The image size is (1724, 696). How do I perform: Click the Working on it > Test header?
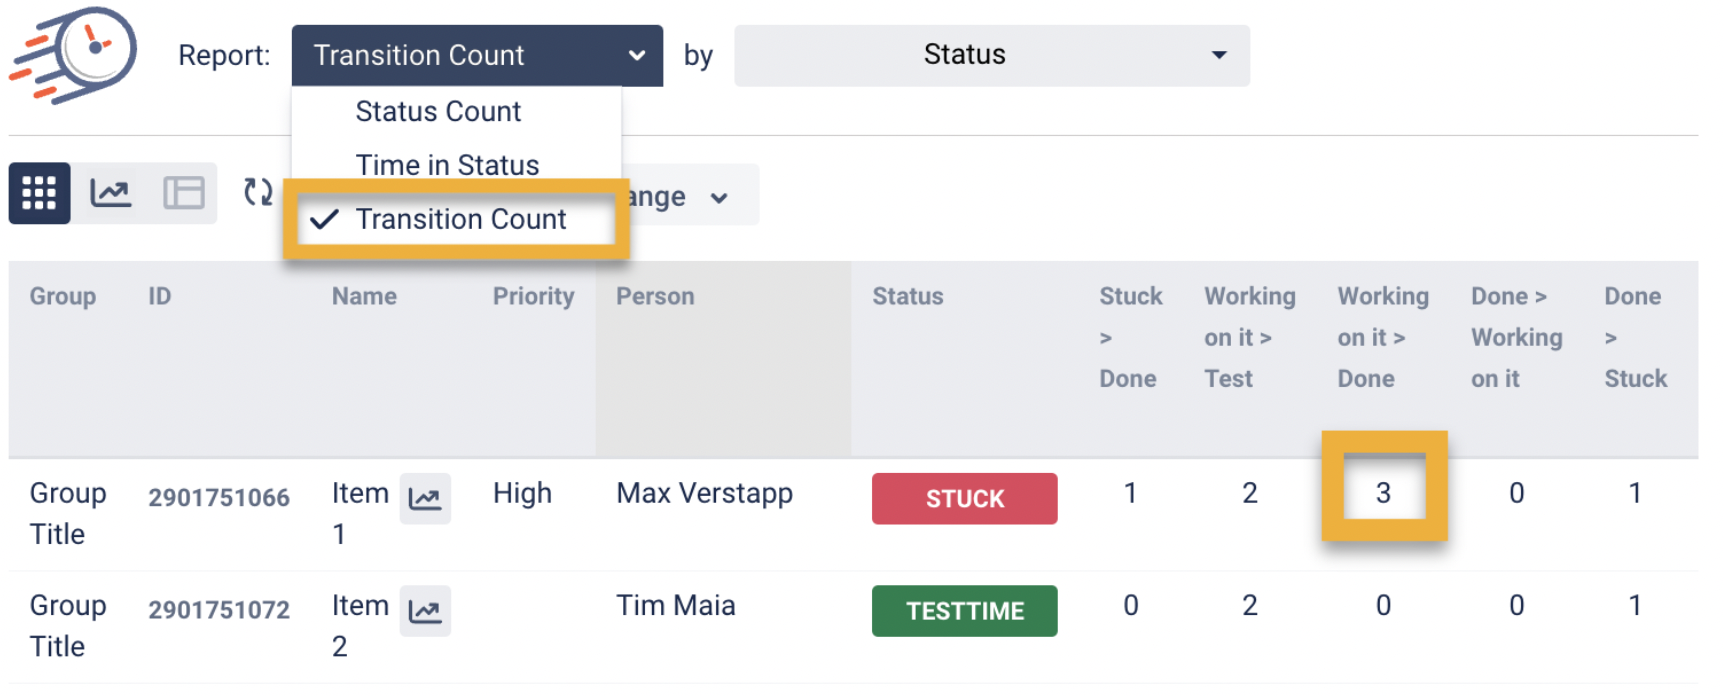click(1249, 337)
